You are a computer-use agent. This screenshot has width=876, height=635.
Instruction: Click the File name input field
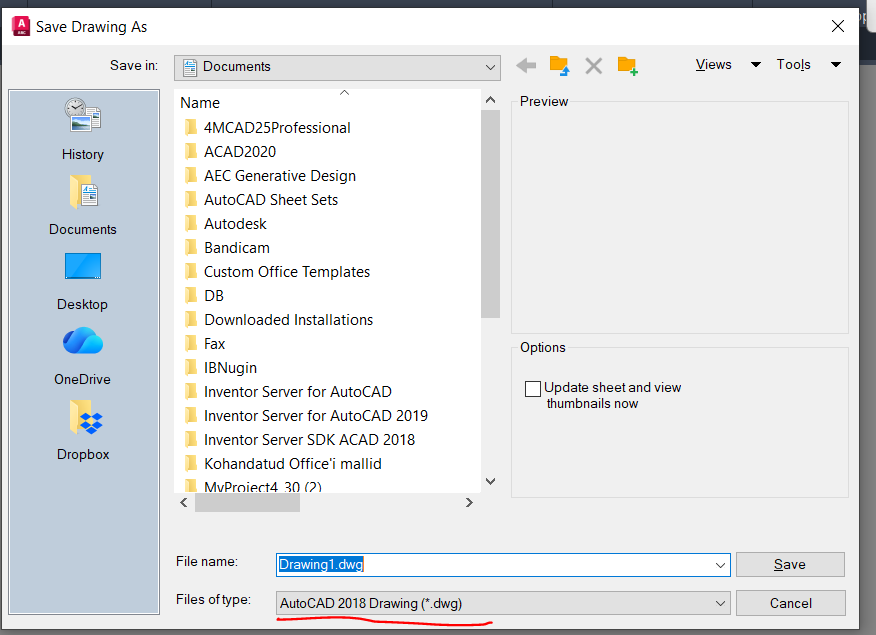[500, 565]
